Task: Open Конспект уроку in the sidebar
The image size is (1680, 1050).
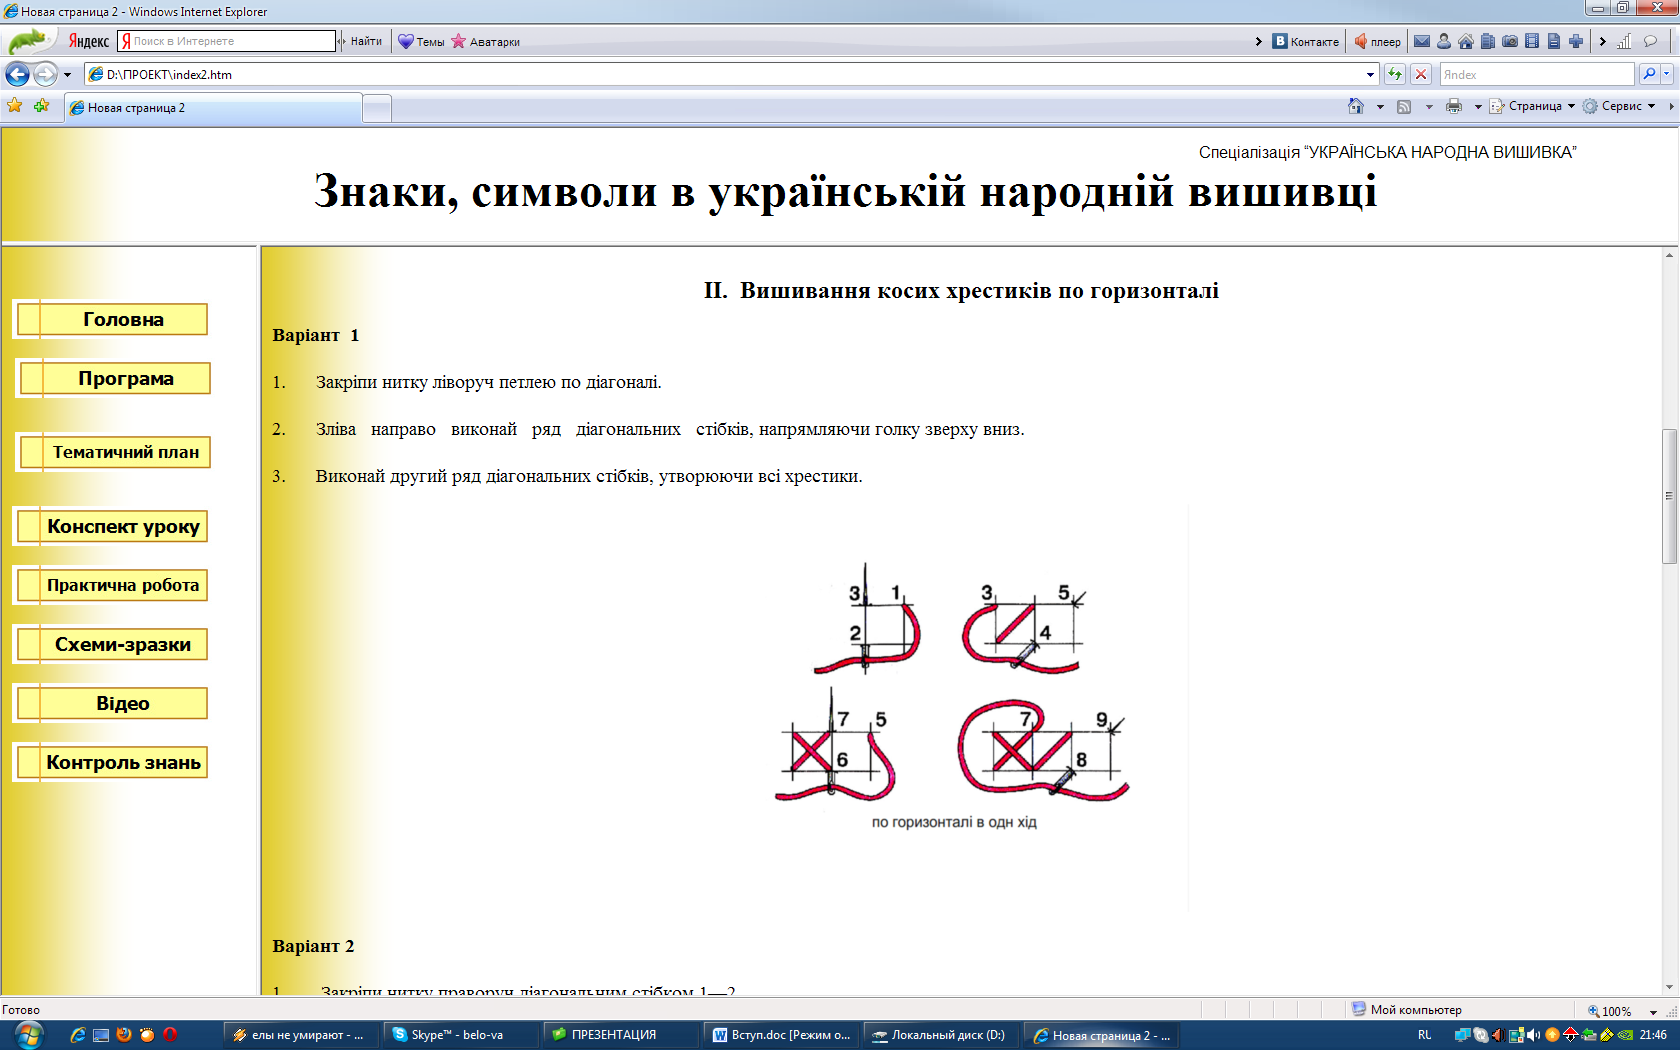Action: (x=112, y=526)
